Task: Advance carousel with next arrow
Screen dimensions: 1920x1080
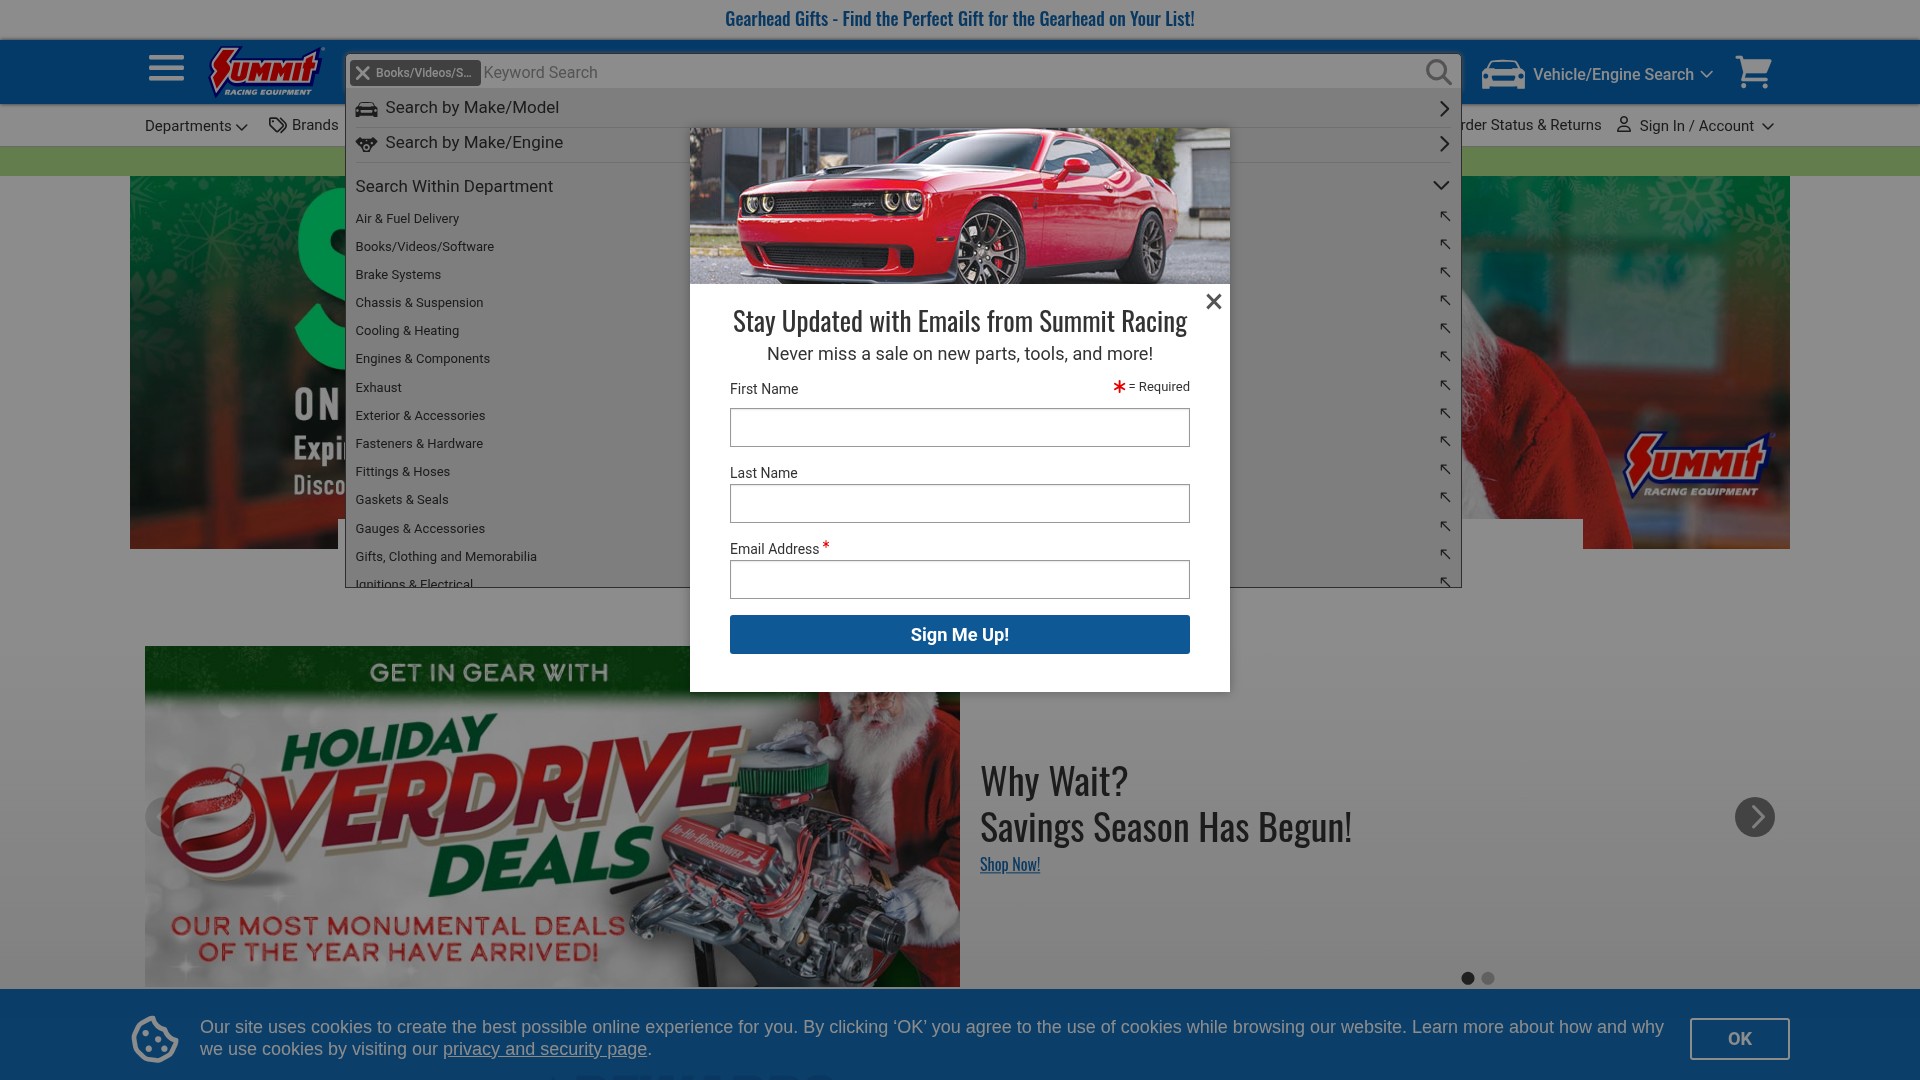Action: pyautogui.click(x=1755, y=817)
